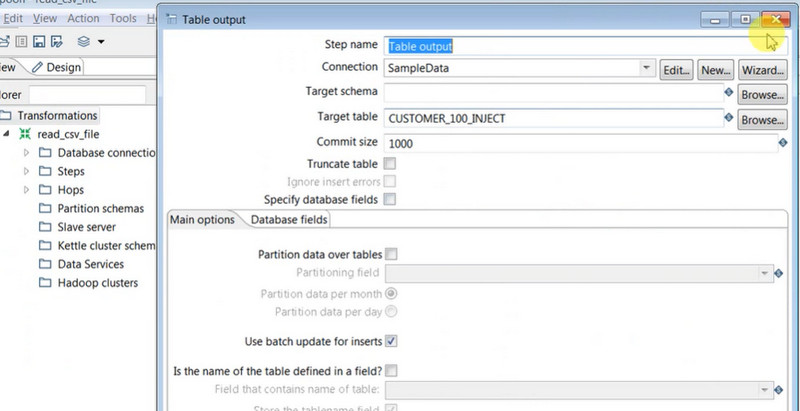Screen dimensions: 800x411
Task: Click the Wizard... connection button
Action: point(761,70)
